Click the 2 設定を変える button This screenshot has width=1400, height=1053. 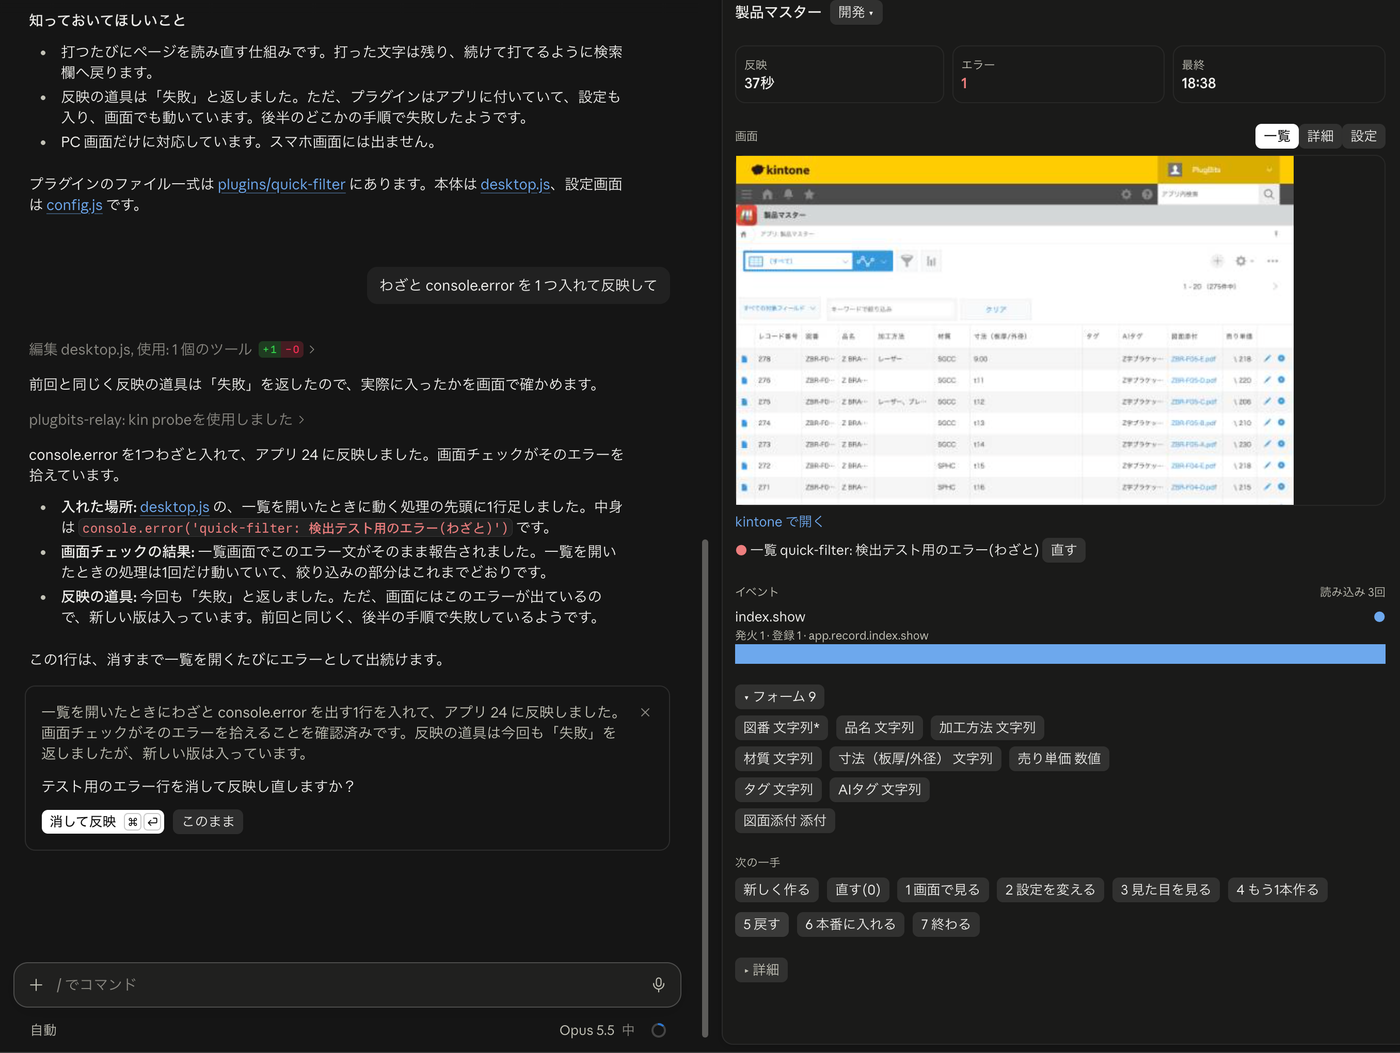1050,890
